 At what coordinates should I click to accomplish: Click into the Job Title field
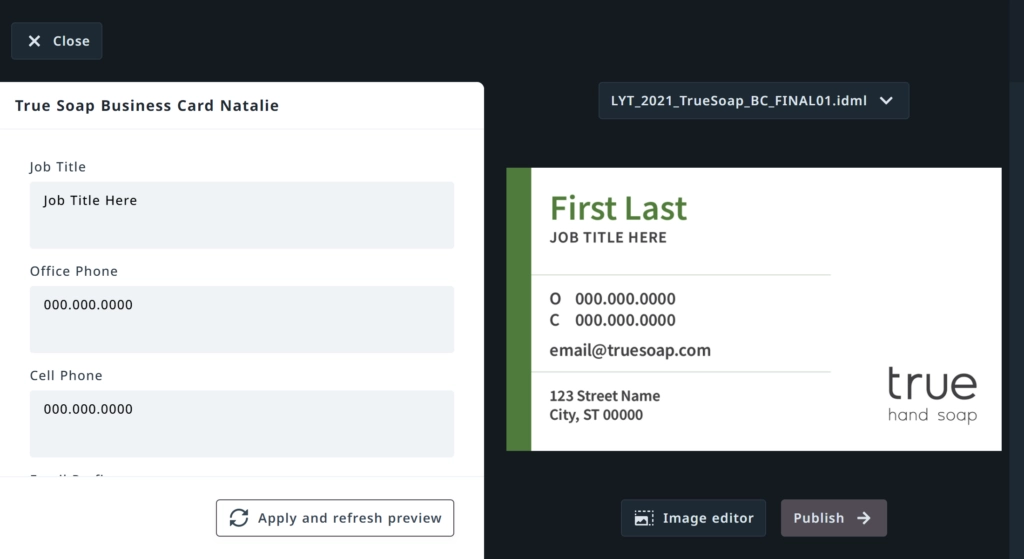242,215
